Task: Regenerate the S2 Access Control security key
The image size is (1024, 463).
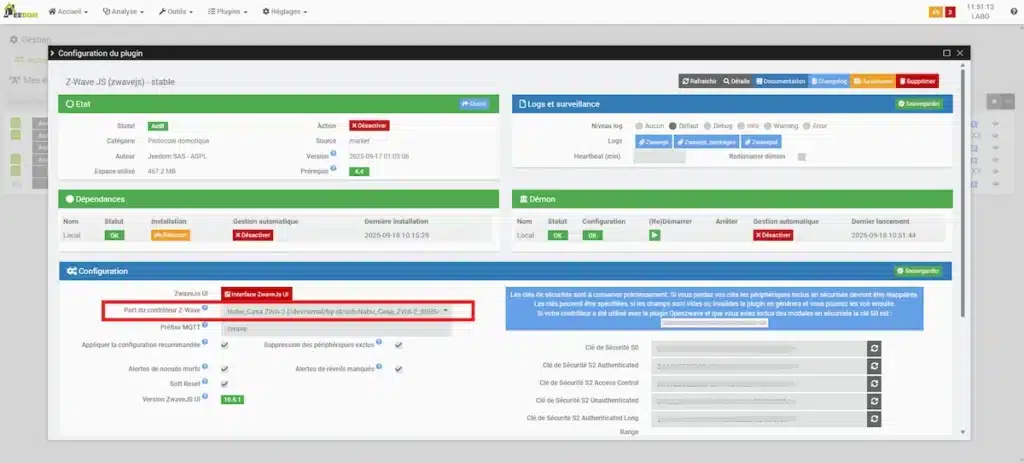Action: click(874, 383)
